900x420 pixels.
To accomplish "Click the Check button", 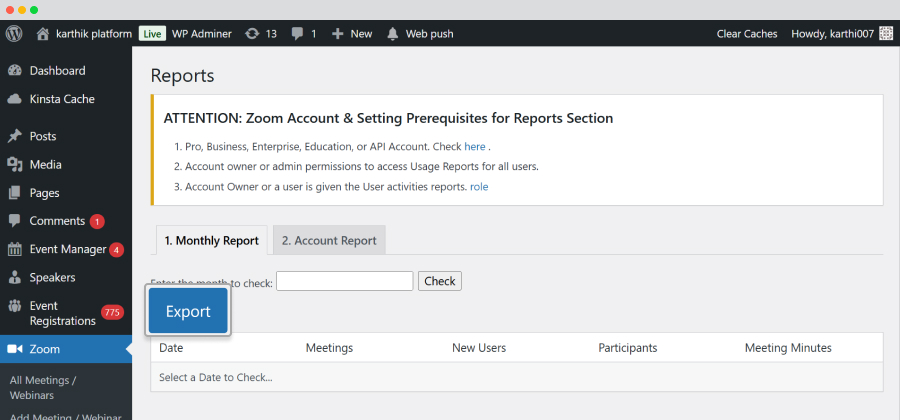I will (440, 281).
